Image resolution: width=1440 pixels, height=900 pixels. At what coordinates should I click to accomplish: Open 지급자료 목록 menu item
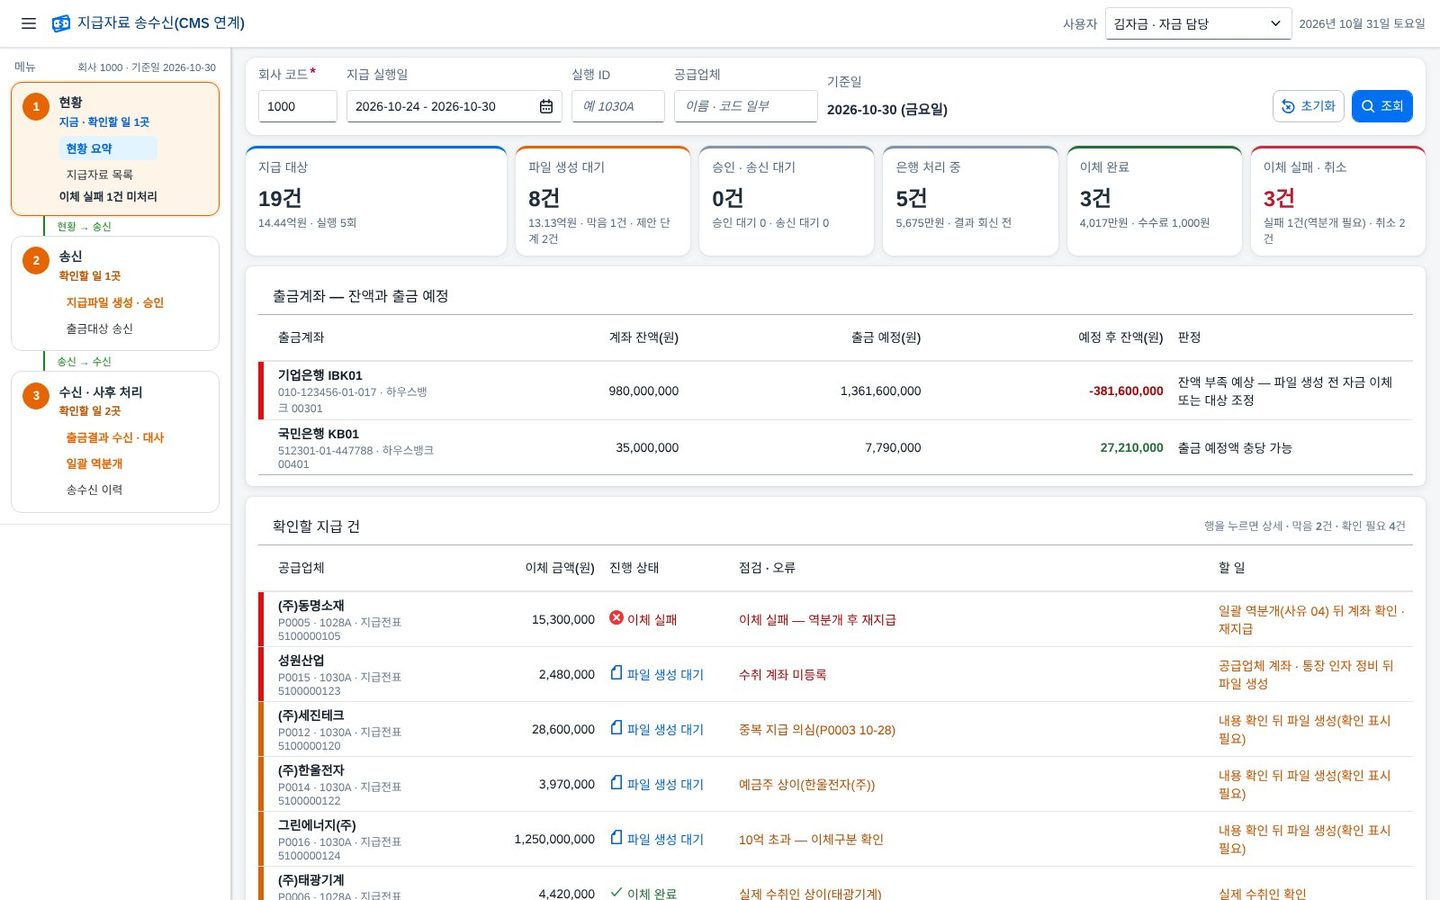pos(100,174)
